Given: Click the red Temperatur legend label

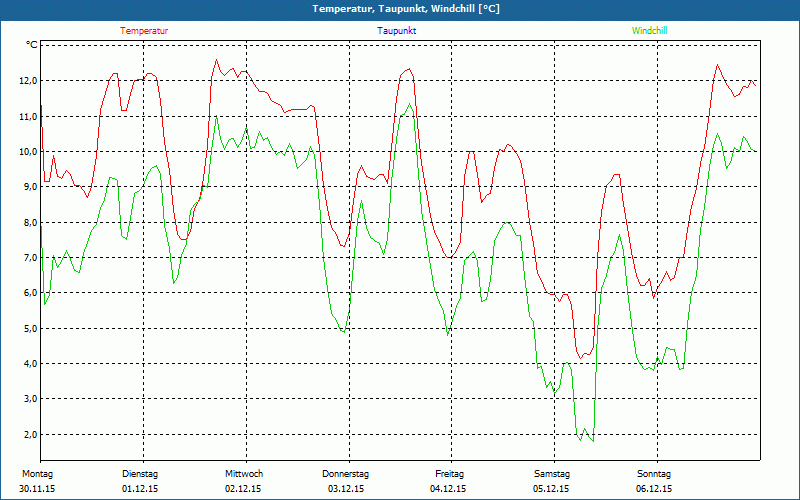Looking at the screenshot, I should (x=144, y=31).
